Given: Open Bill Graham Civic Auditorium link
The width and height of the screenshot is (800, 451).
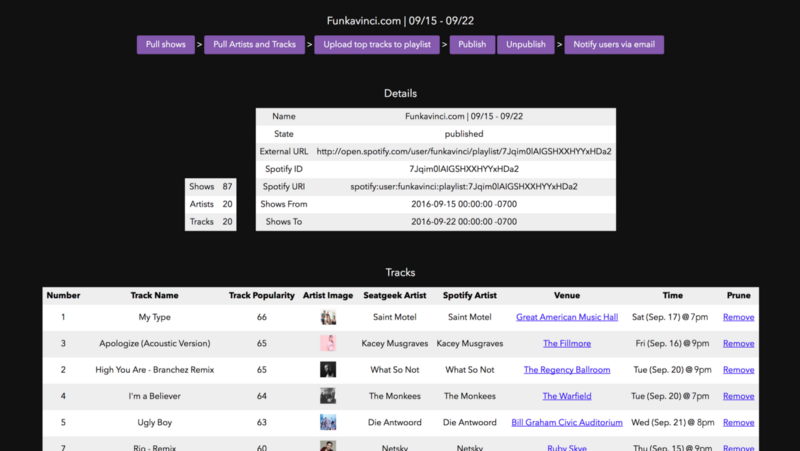Looking at the screenshot, I should point(567,422).
